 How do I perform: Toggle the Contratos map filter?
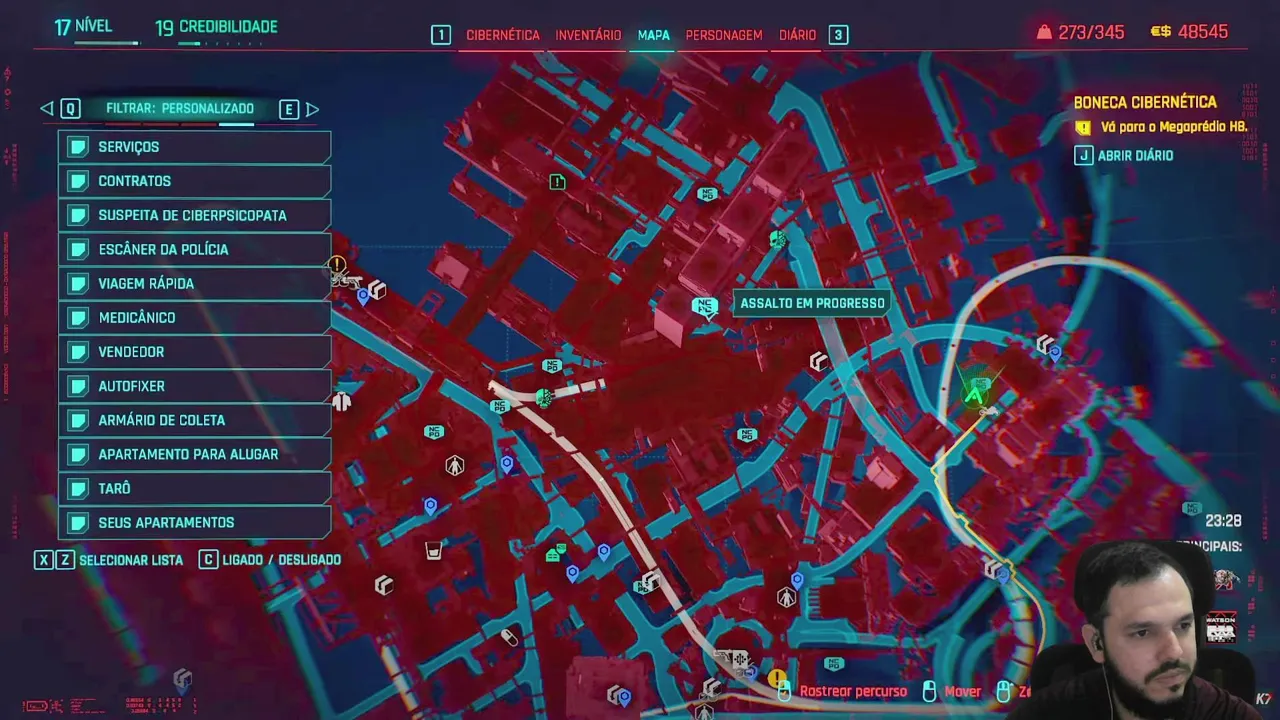point(194,181)
